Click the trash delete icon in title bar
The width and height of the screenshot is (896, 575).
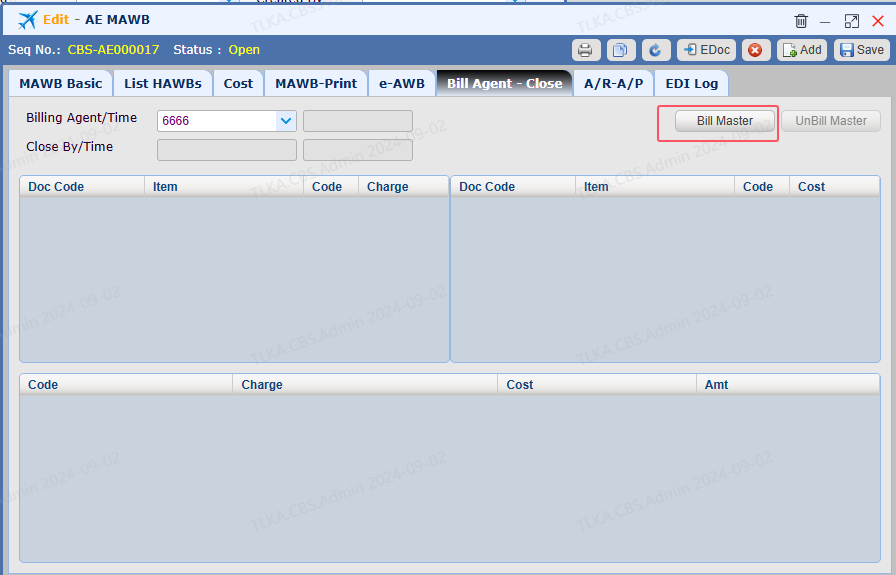801,21
